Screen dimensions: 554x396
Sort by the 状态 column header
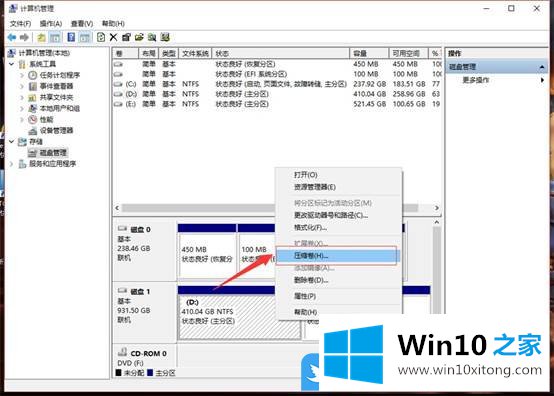(281, 53)
